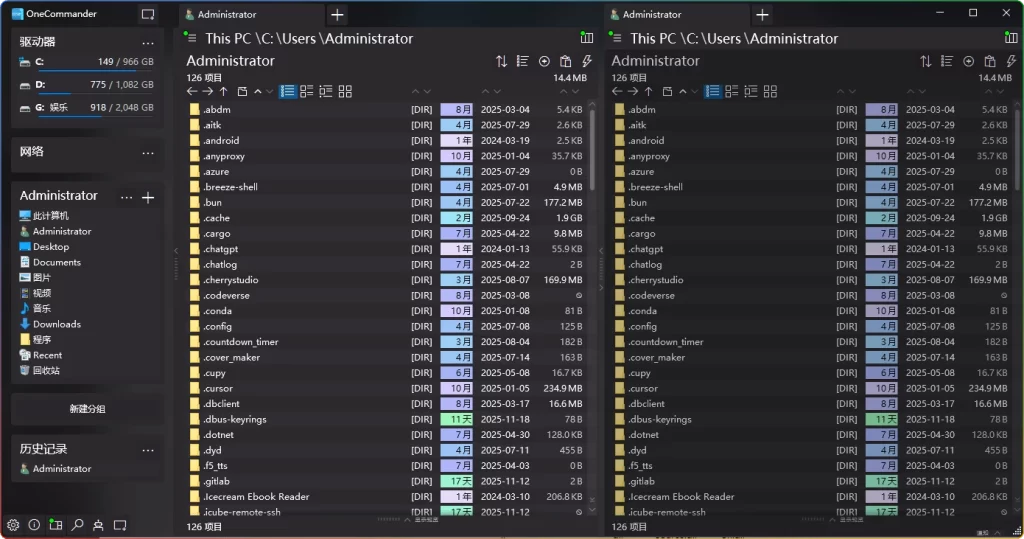The image size is (1024, 539).
Task: Go forward in left pane
Action: click(208, 91)
